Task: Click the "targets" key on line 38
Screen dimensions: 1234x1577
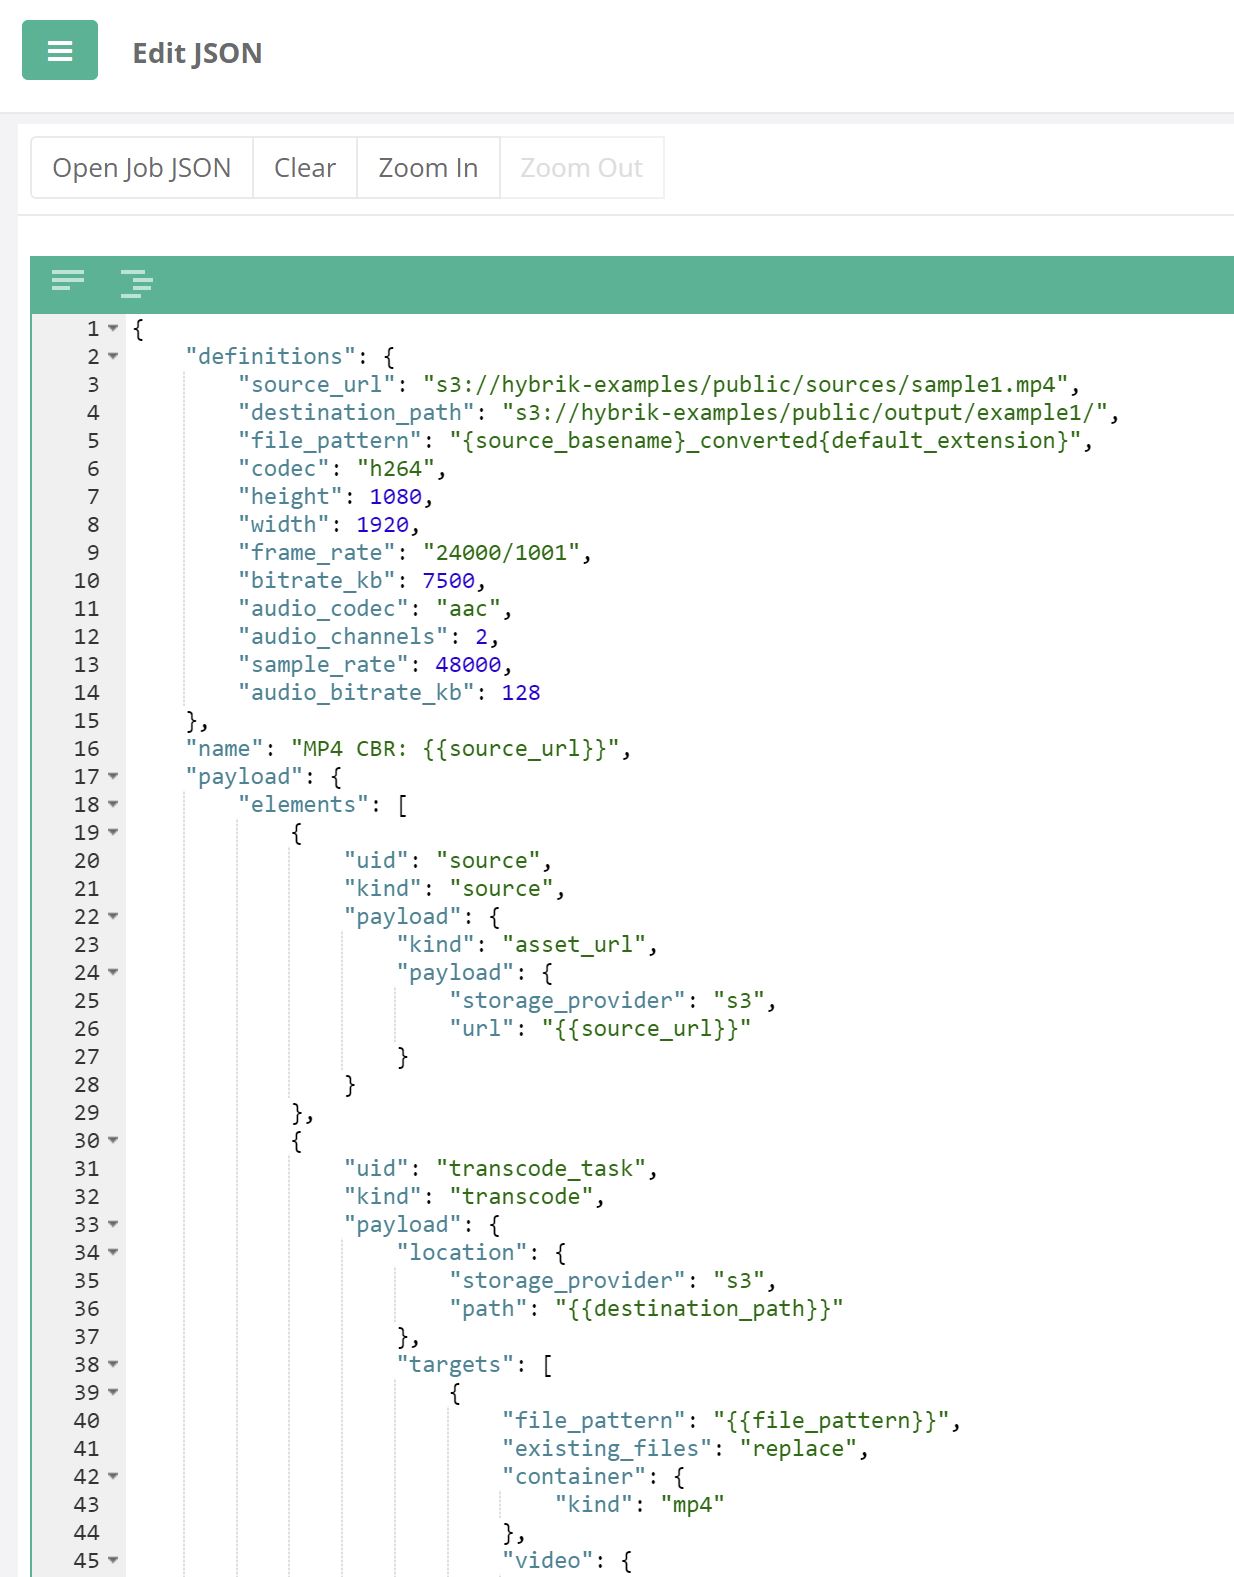Action: click(454, 1365)
